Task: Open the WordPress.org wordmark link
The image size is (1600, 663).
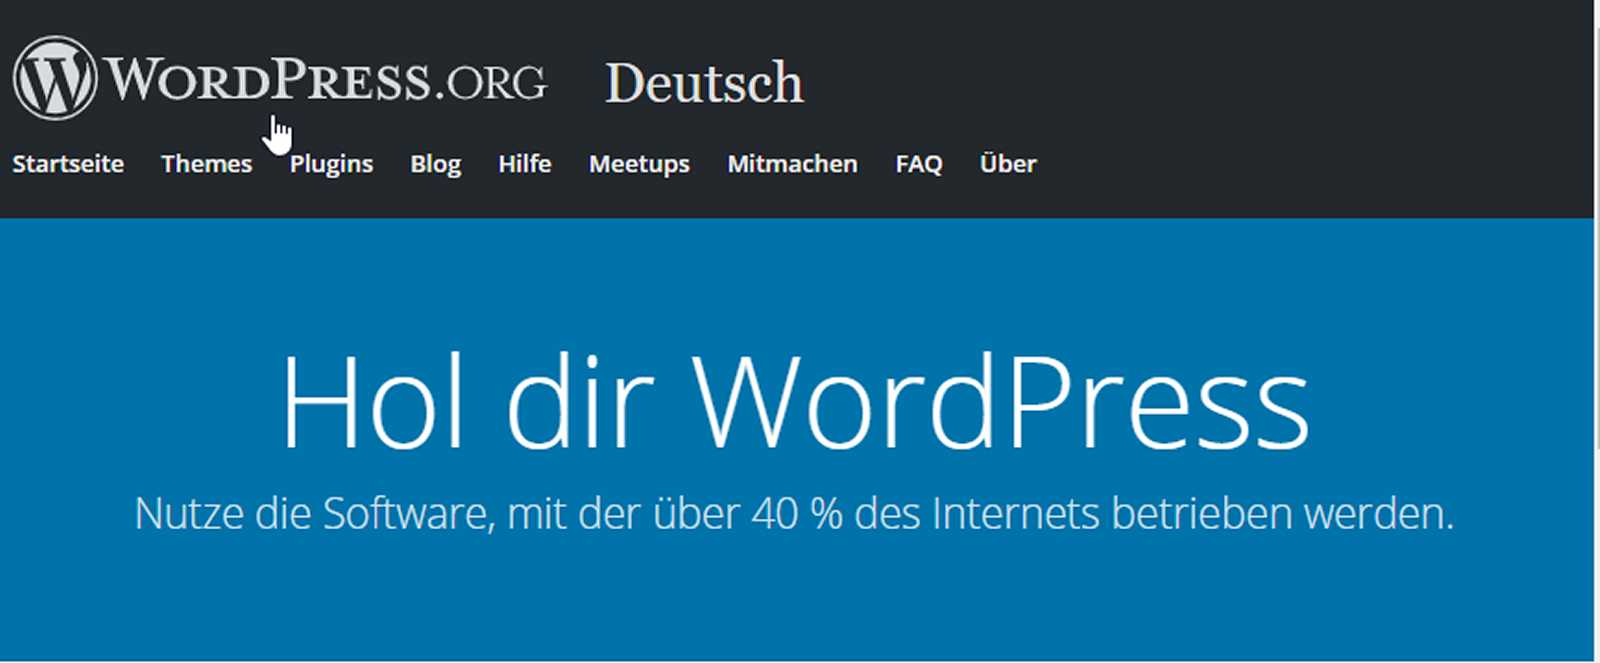Action: (326, 79)
